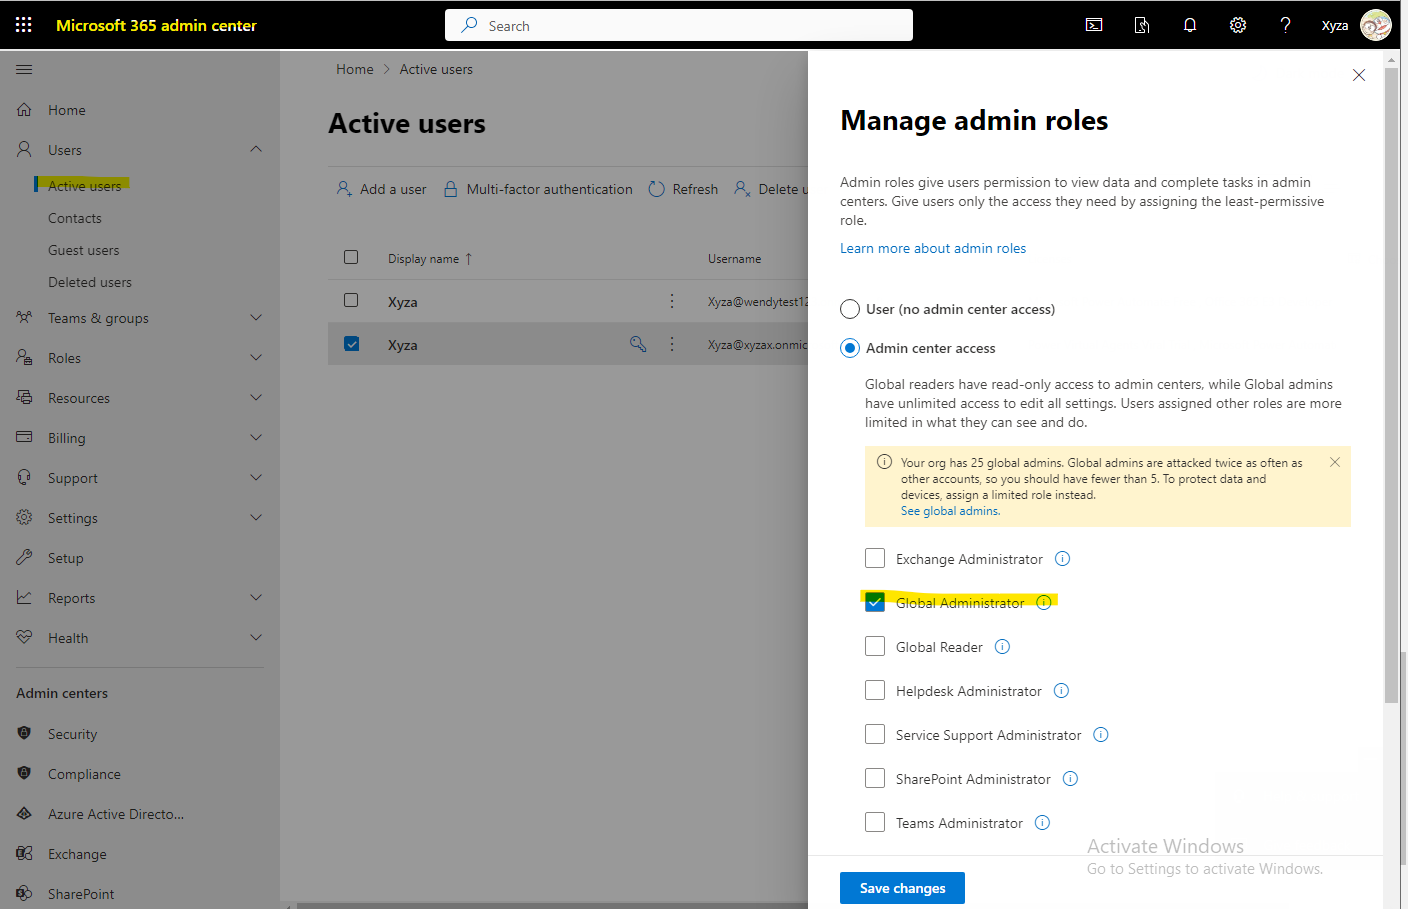The image size is (1408, 909).
Task: Uncheck the Global Administrator role
Action: (875, 602)
